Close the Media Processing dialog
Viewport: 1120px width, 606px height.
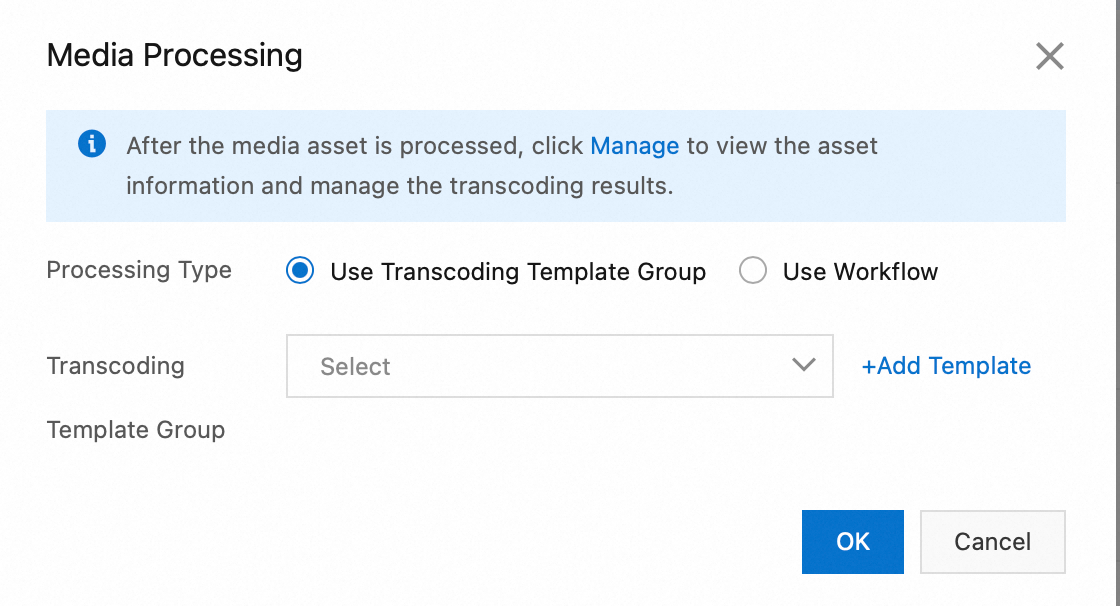(x=1049, y=56)
